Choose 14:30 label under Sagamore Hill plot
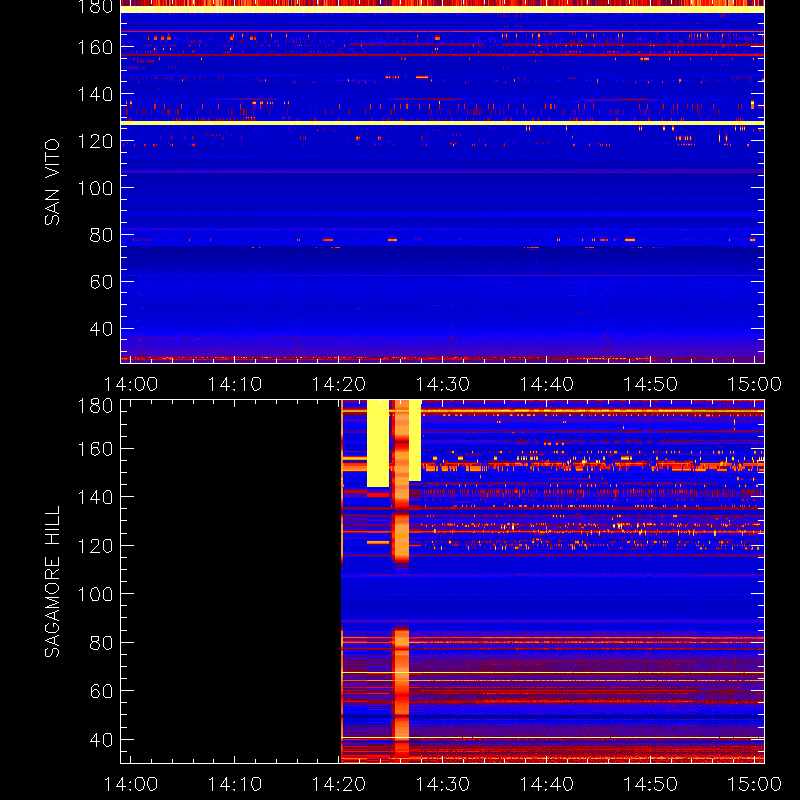 pyautogui.click(x=443, y=784)
